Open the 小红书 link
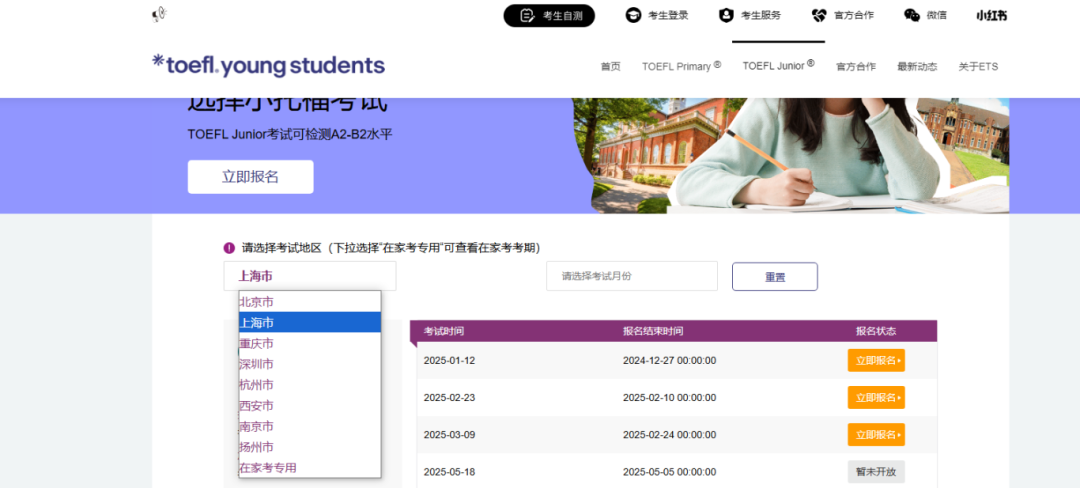Screen dimensions: 1080x488 (991, 15)
